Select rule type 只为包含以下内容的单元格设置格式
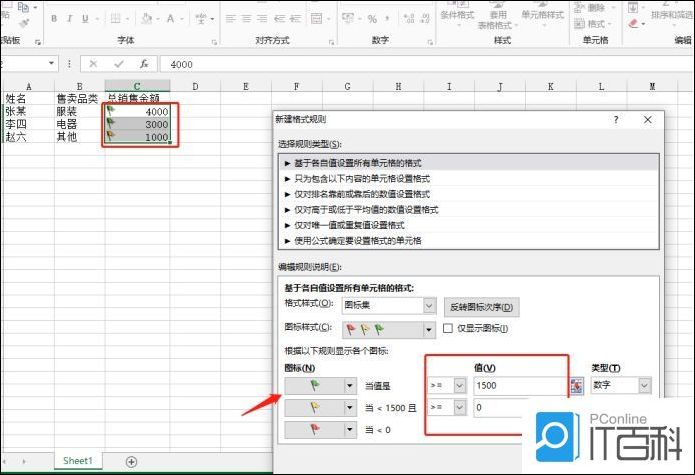The height and width of the screenshot is (475, 695). coord(469,179)
